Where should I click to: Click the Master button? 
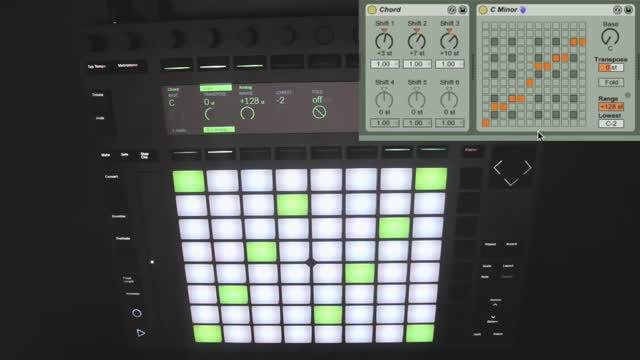click(x=471, y=150)
